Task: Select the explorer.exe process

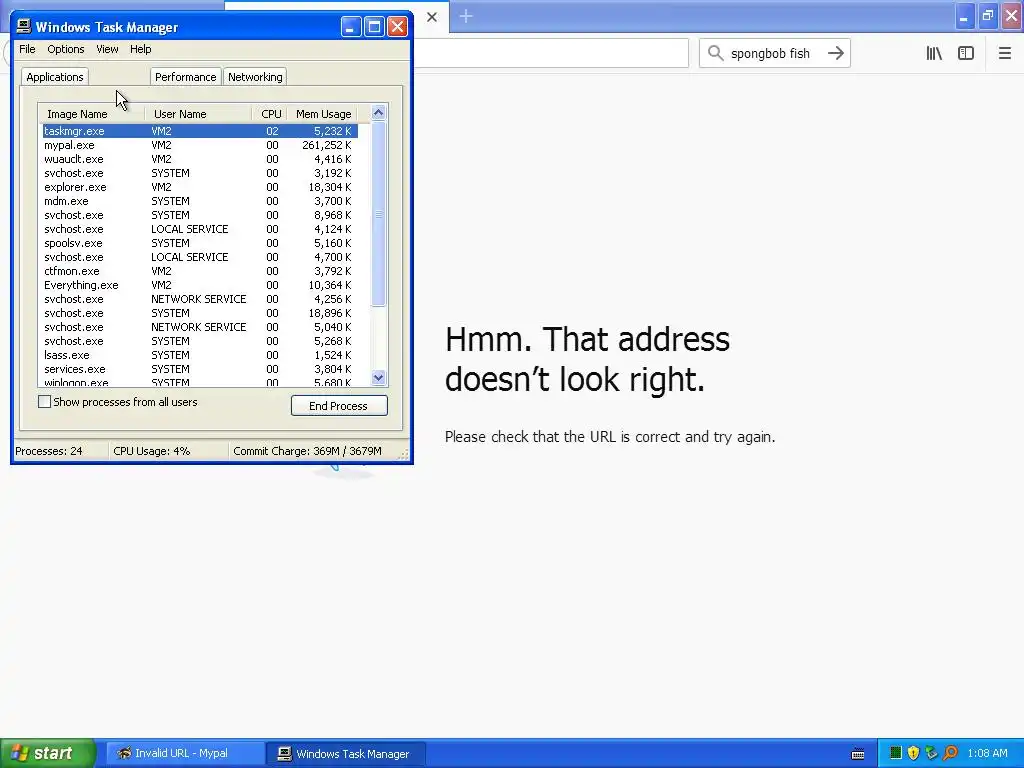Action: (200, 187)
